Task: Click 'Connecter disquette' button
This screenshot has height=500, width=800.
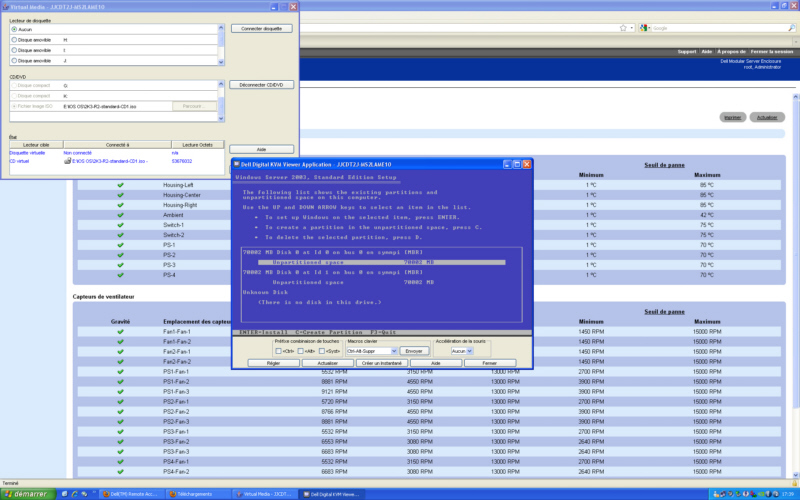Action: click(261, 29)
